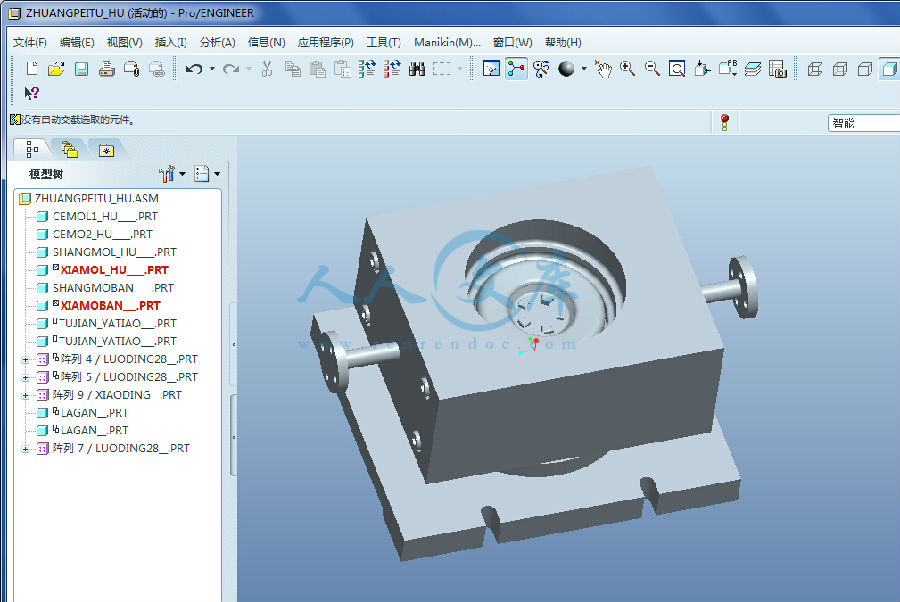Cut the selection with scissors icon
This screenshot has height=602, width=900.
(267, 69)
